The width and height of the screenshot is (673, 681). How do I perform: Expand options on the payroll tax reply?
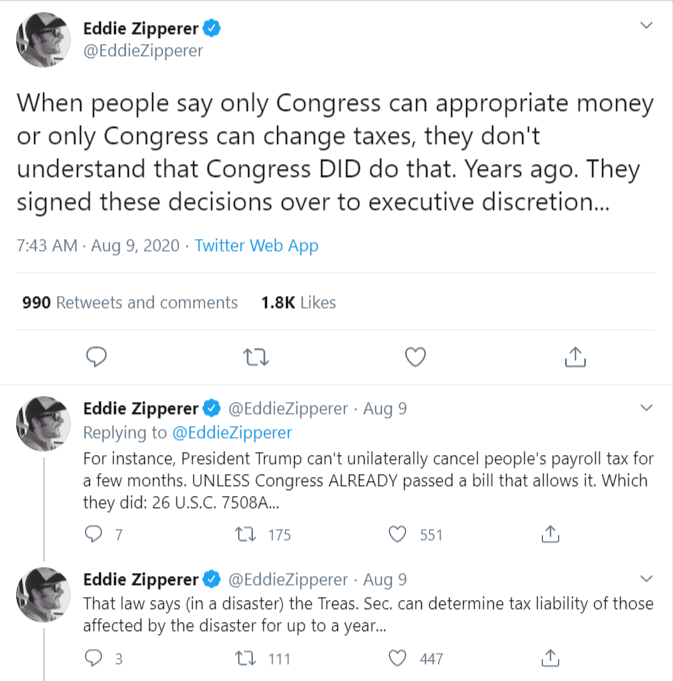click(x=646, y=408)
